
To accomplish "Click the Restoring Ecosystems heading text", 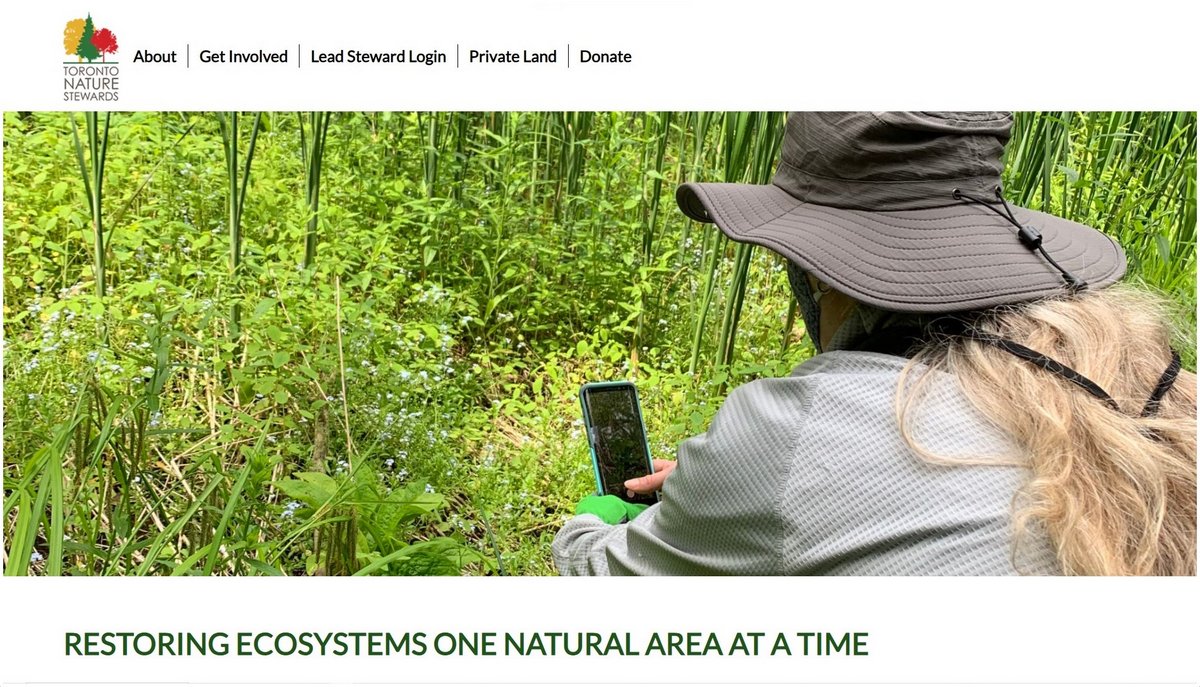I will tap(466, 644).
